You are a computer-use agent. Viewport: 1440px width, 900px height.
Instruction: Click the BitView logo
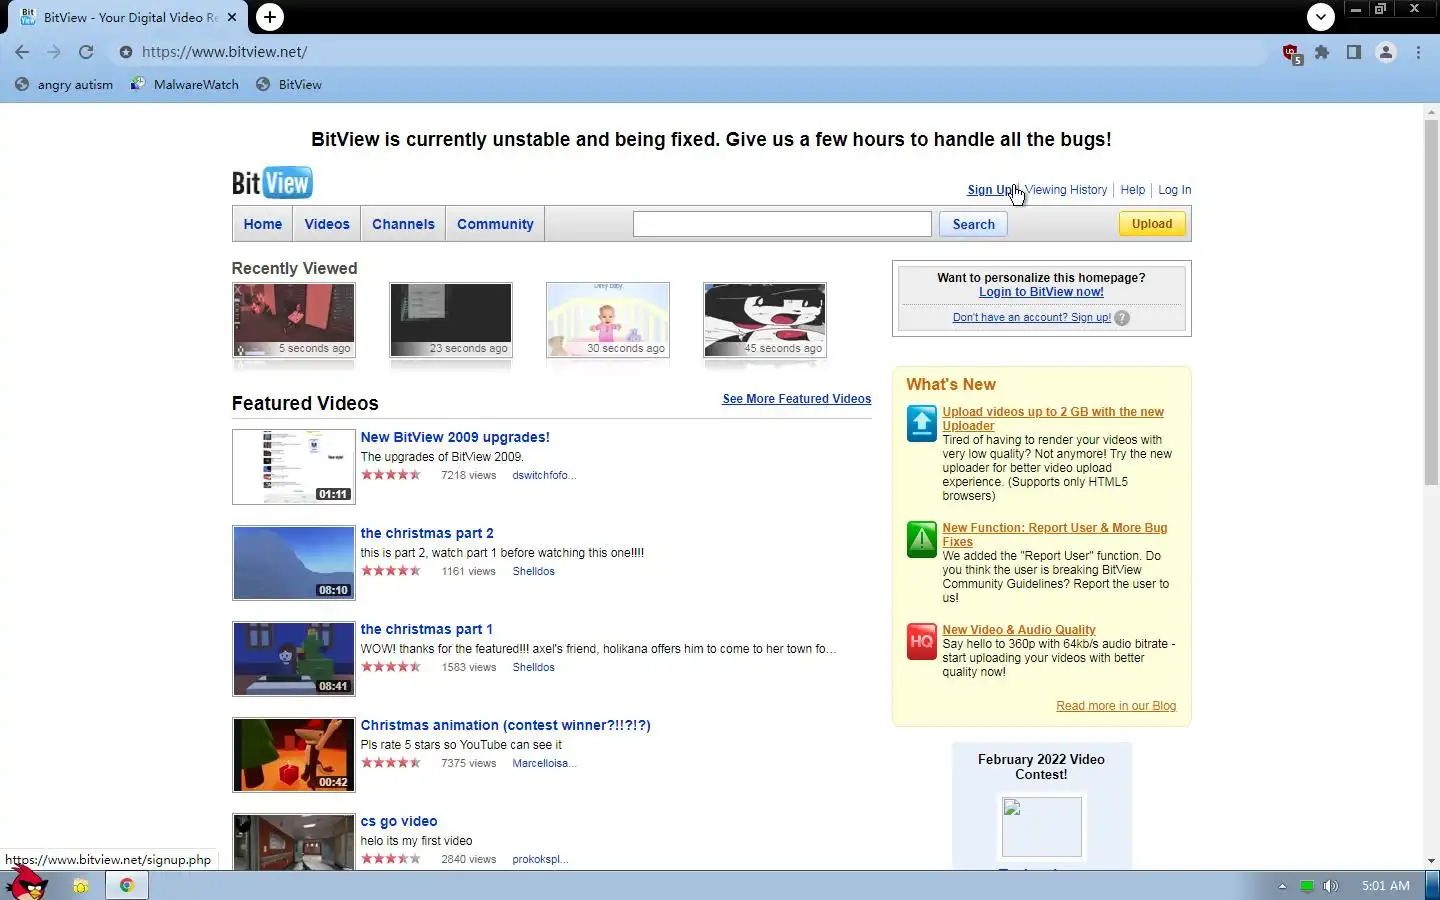[272, 183]
